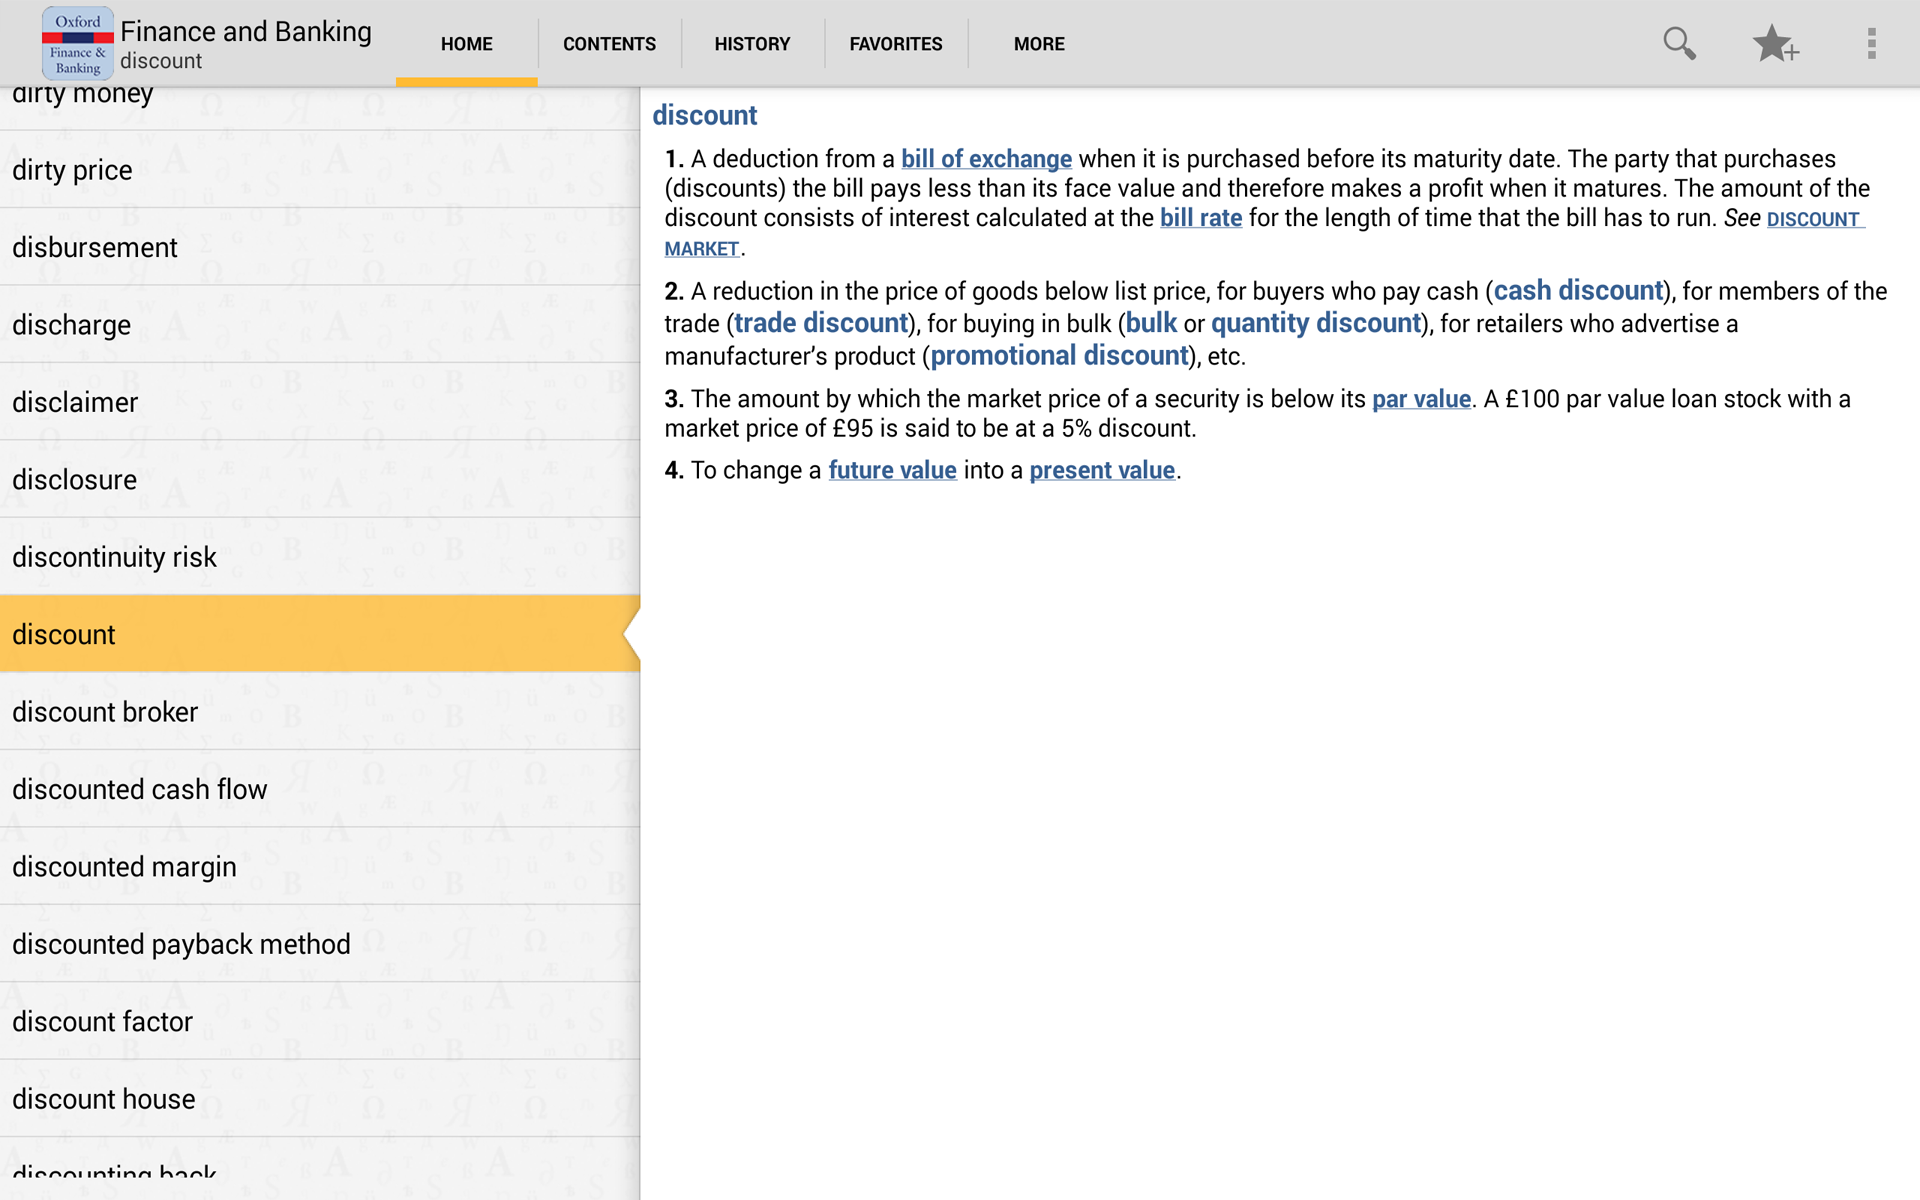The image size is (1920, 1200).
Task: Follow the bill rate cross-reference
Action: tap(1201, 217)
